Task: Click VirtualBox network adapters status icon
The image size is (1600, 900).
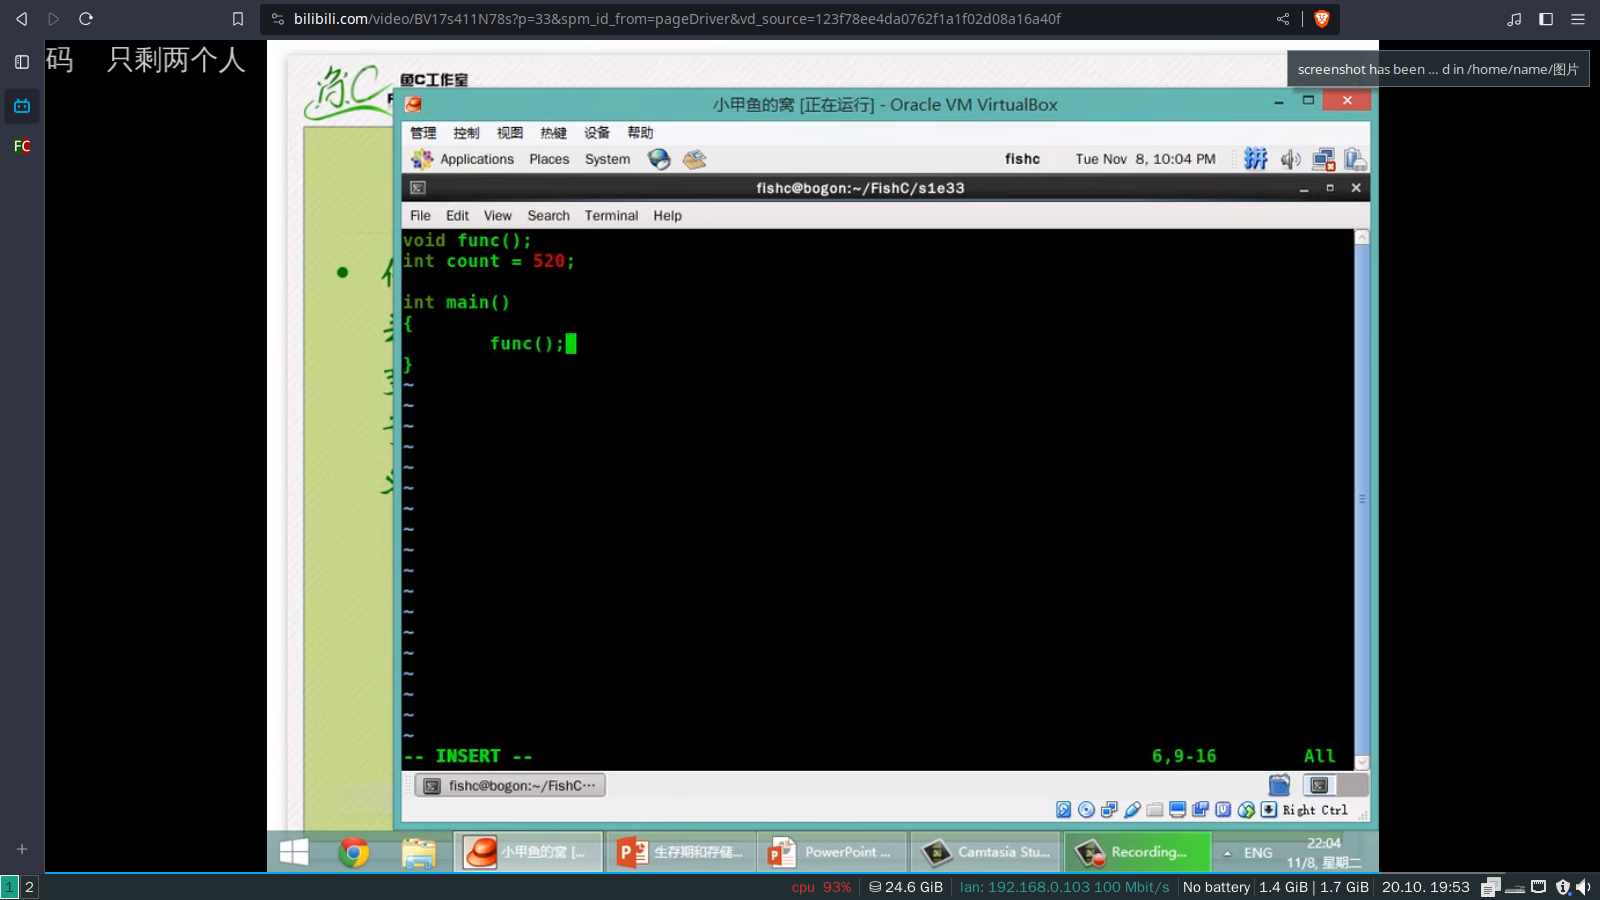Action: (x=1109, y=810)
